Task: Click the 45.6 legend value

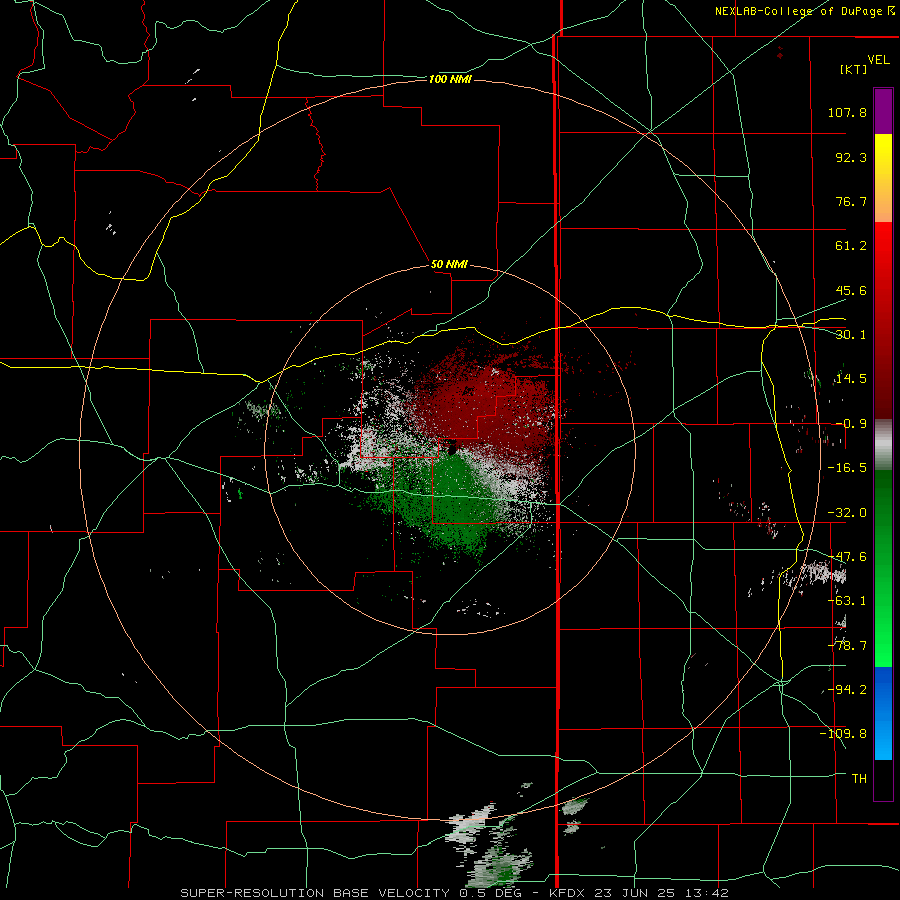Action: 851,290
